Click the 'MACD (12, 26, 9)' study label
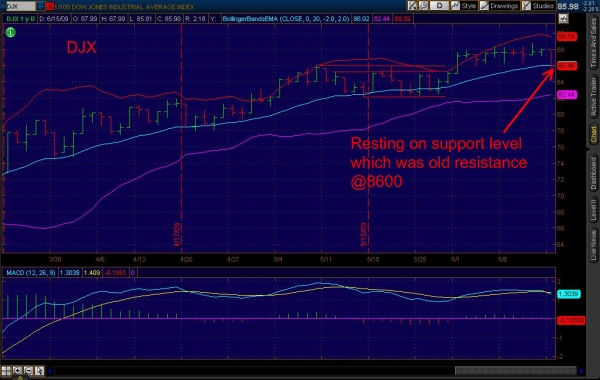 point(31,272)
